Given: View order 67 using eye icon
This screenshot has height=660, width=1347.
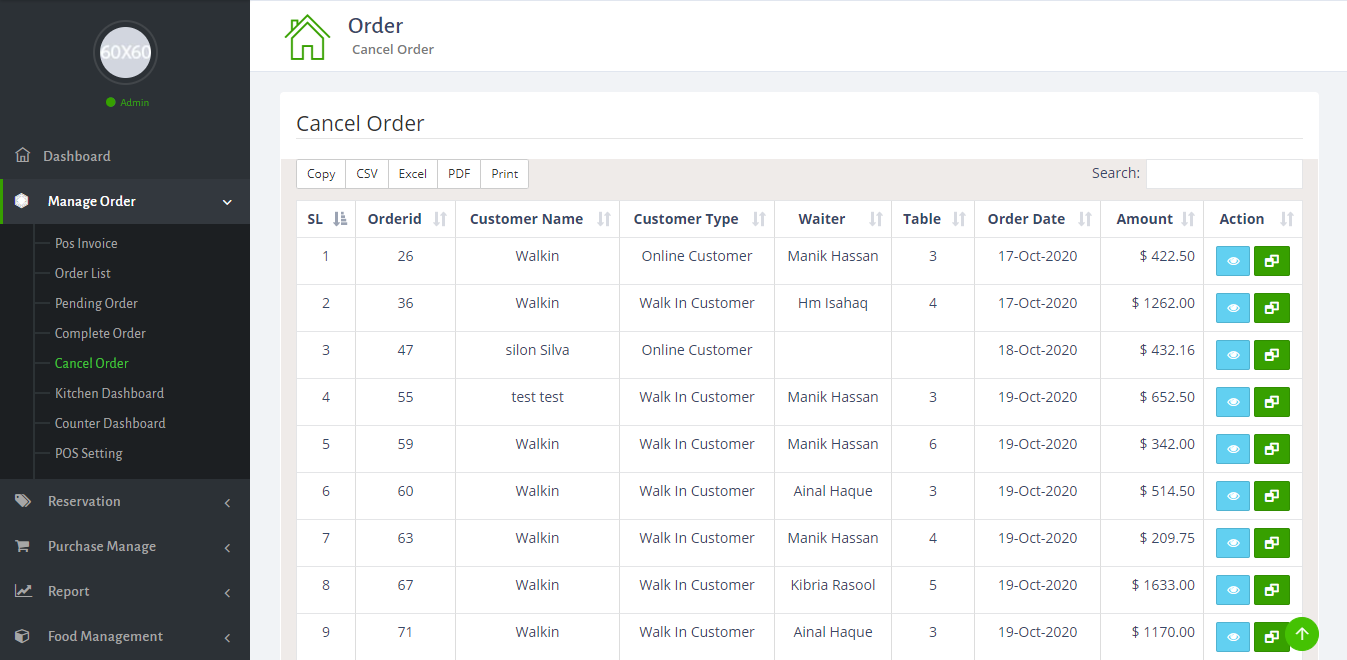Looking at the screenshot, I should click(1232, 590).
